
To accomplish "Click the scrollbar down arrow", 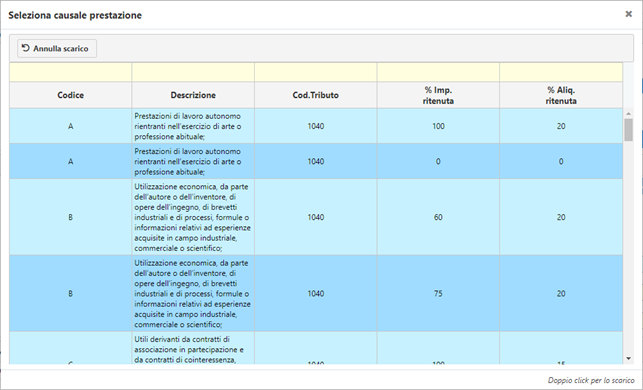I will 628,358.
